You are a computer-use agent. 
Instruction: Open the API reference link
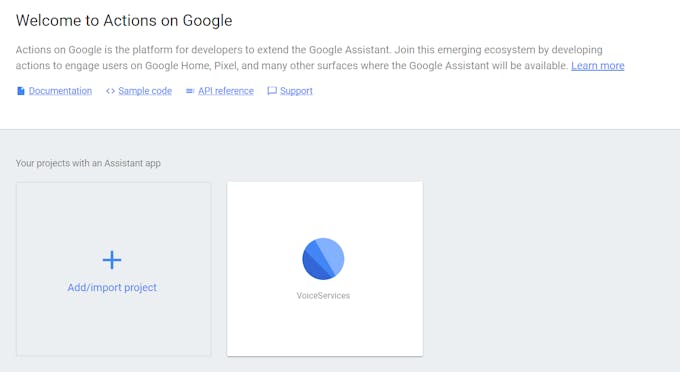pos(226,91)
